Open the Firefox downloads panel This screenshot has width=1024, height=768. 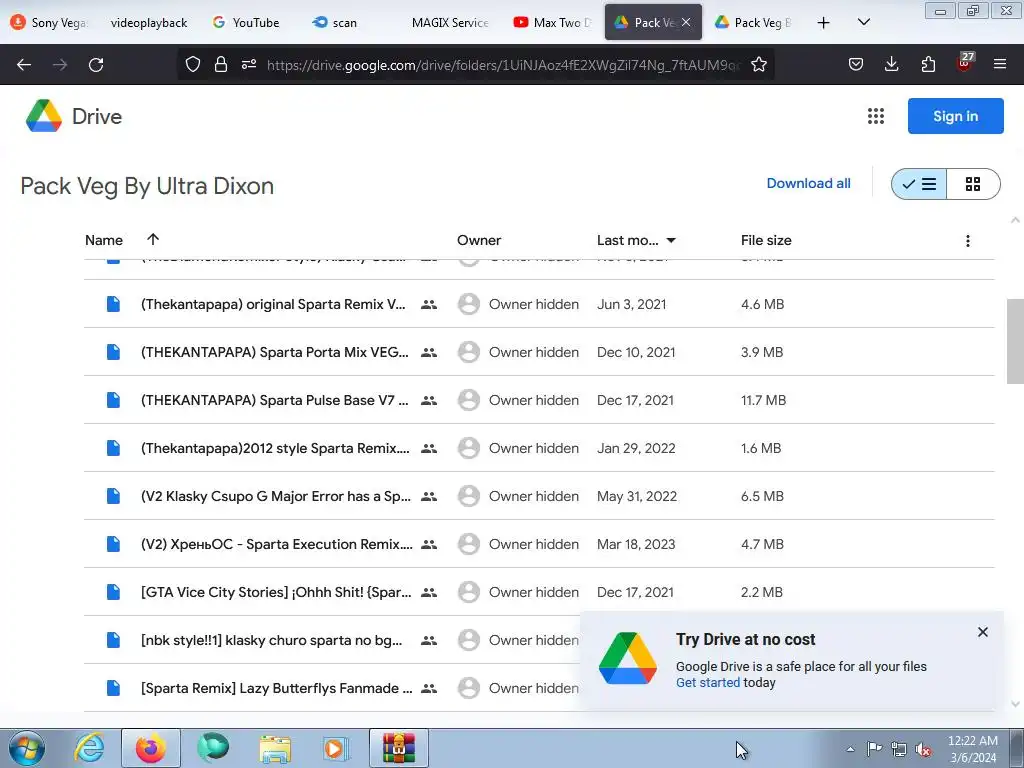pyautogui.click(x=891, y=64)
